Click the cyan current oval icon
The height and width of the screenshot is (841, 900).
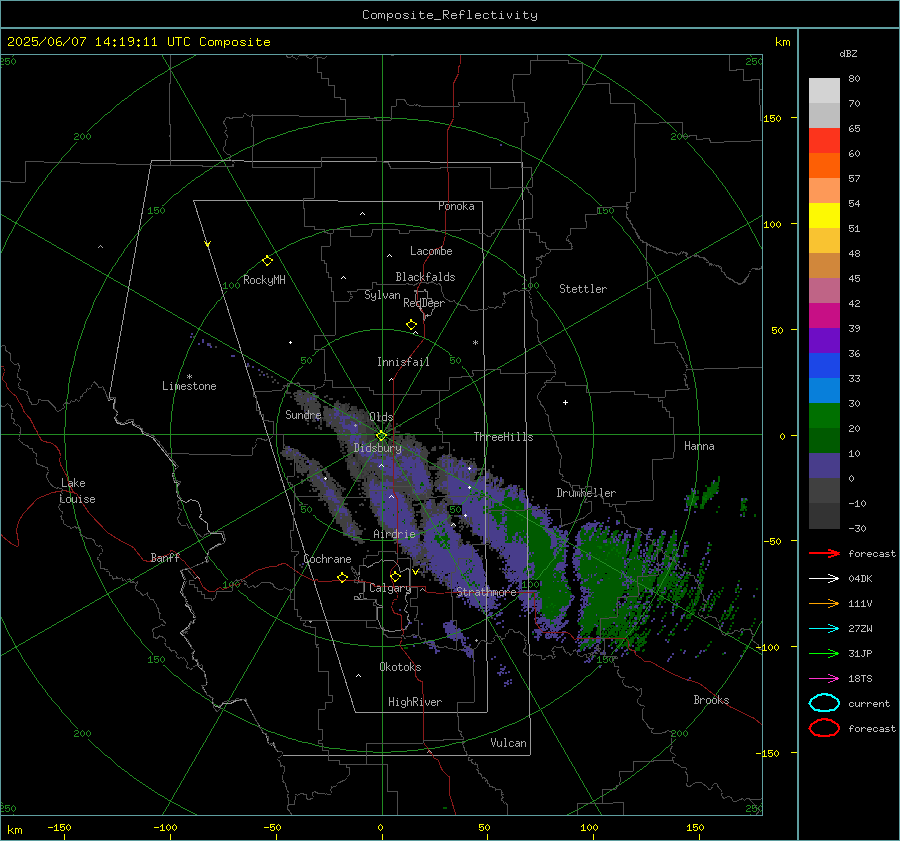[x=824, y=703]
